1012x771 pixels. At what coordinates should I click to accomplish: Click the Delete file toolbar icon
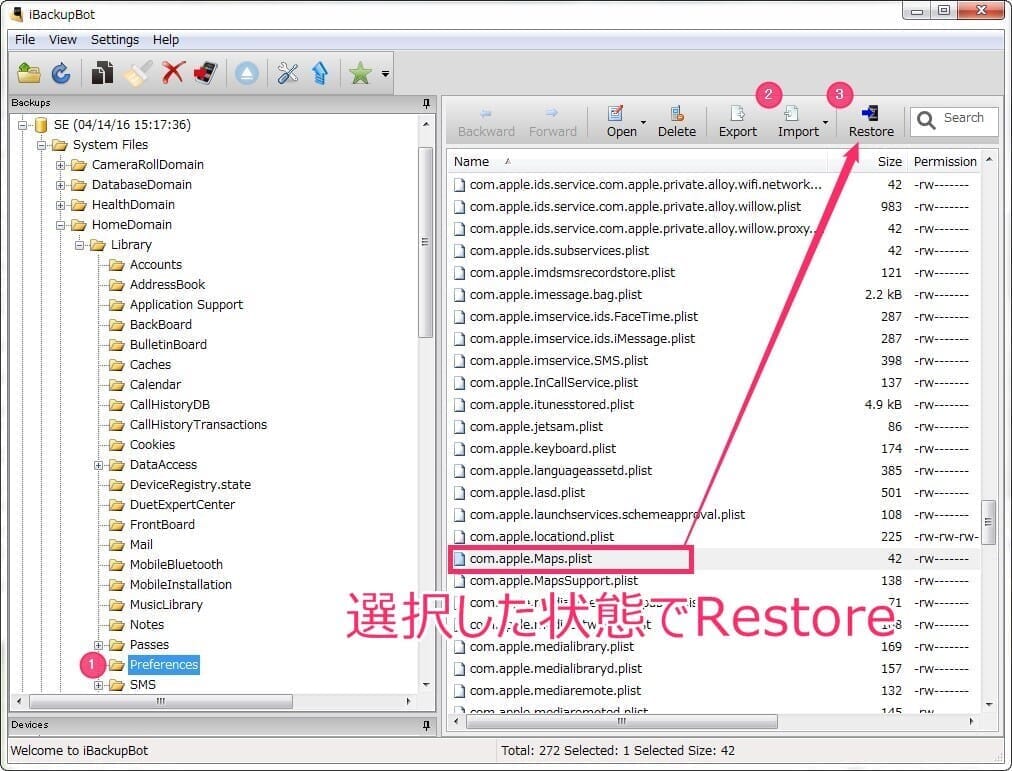click(676, 122)
